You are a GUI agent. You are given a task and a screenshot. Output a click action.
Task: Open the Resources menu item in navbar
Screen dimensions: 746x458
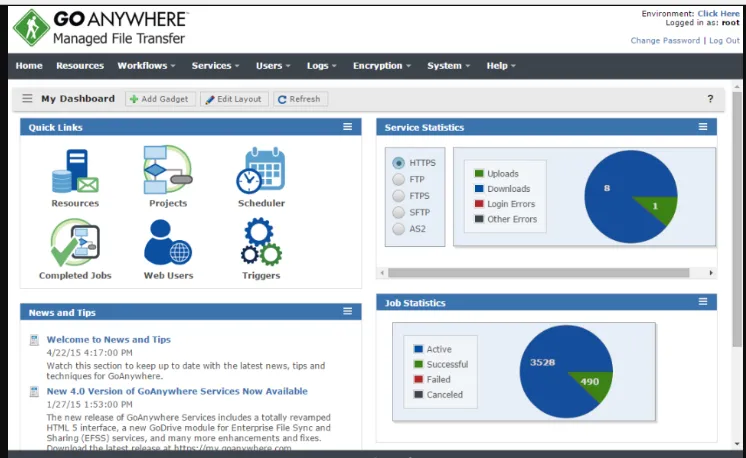coord(80,66)
